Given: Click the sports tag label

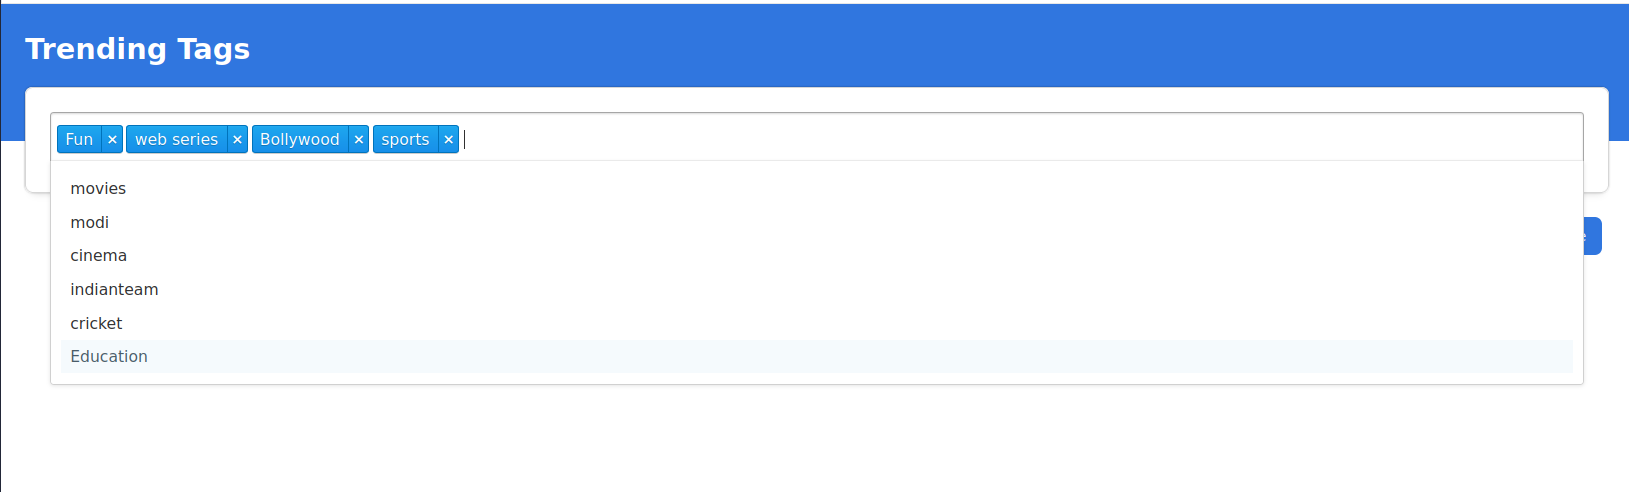Looking at the screenshot, I should tap(405, 140).
